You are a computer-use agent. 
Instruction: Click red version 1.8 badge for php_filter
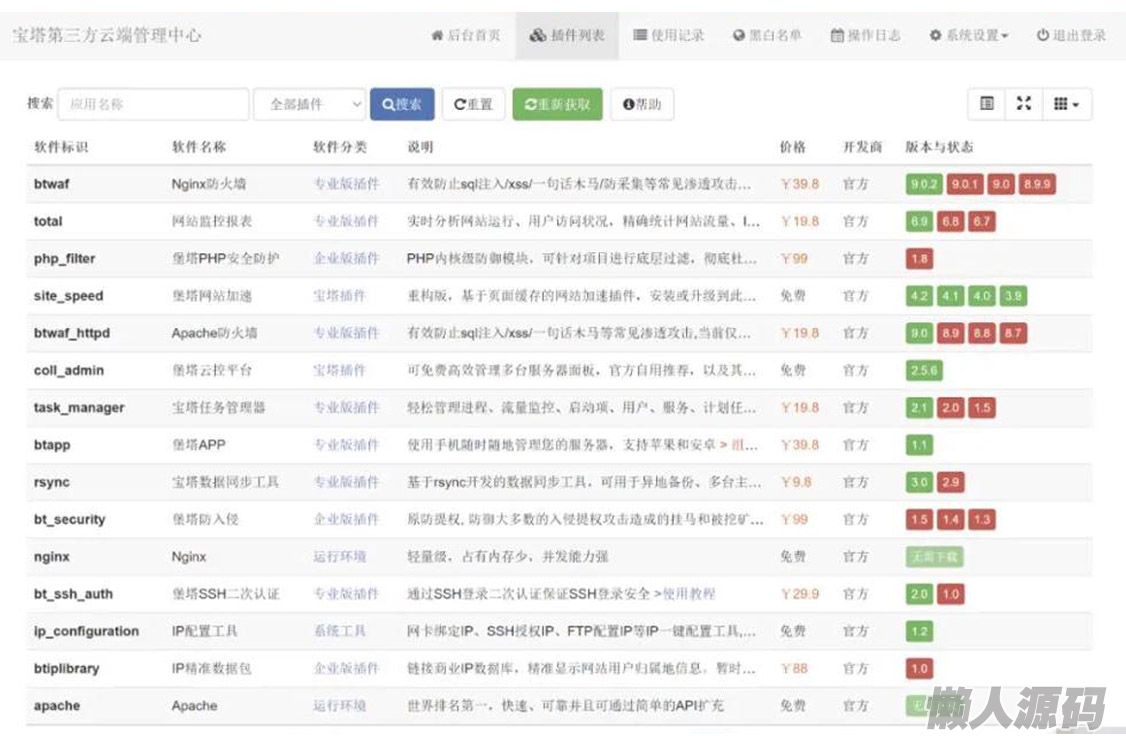click(919, 259)
